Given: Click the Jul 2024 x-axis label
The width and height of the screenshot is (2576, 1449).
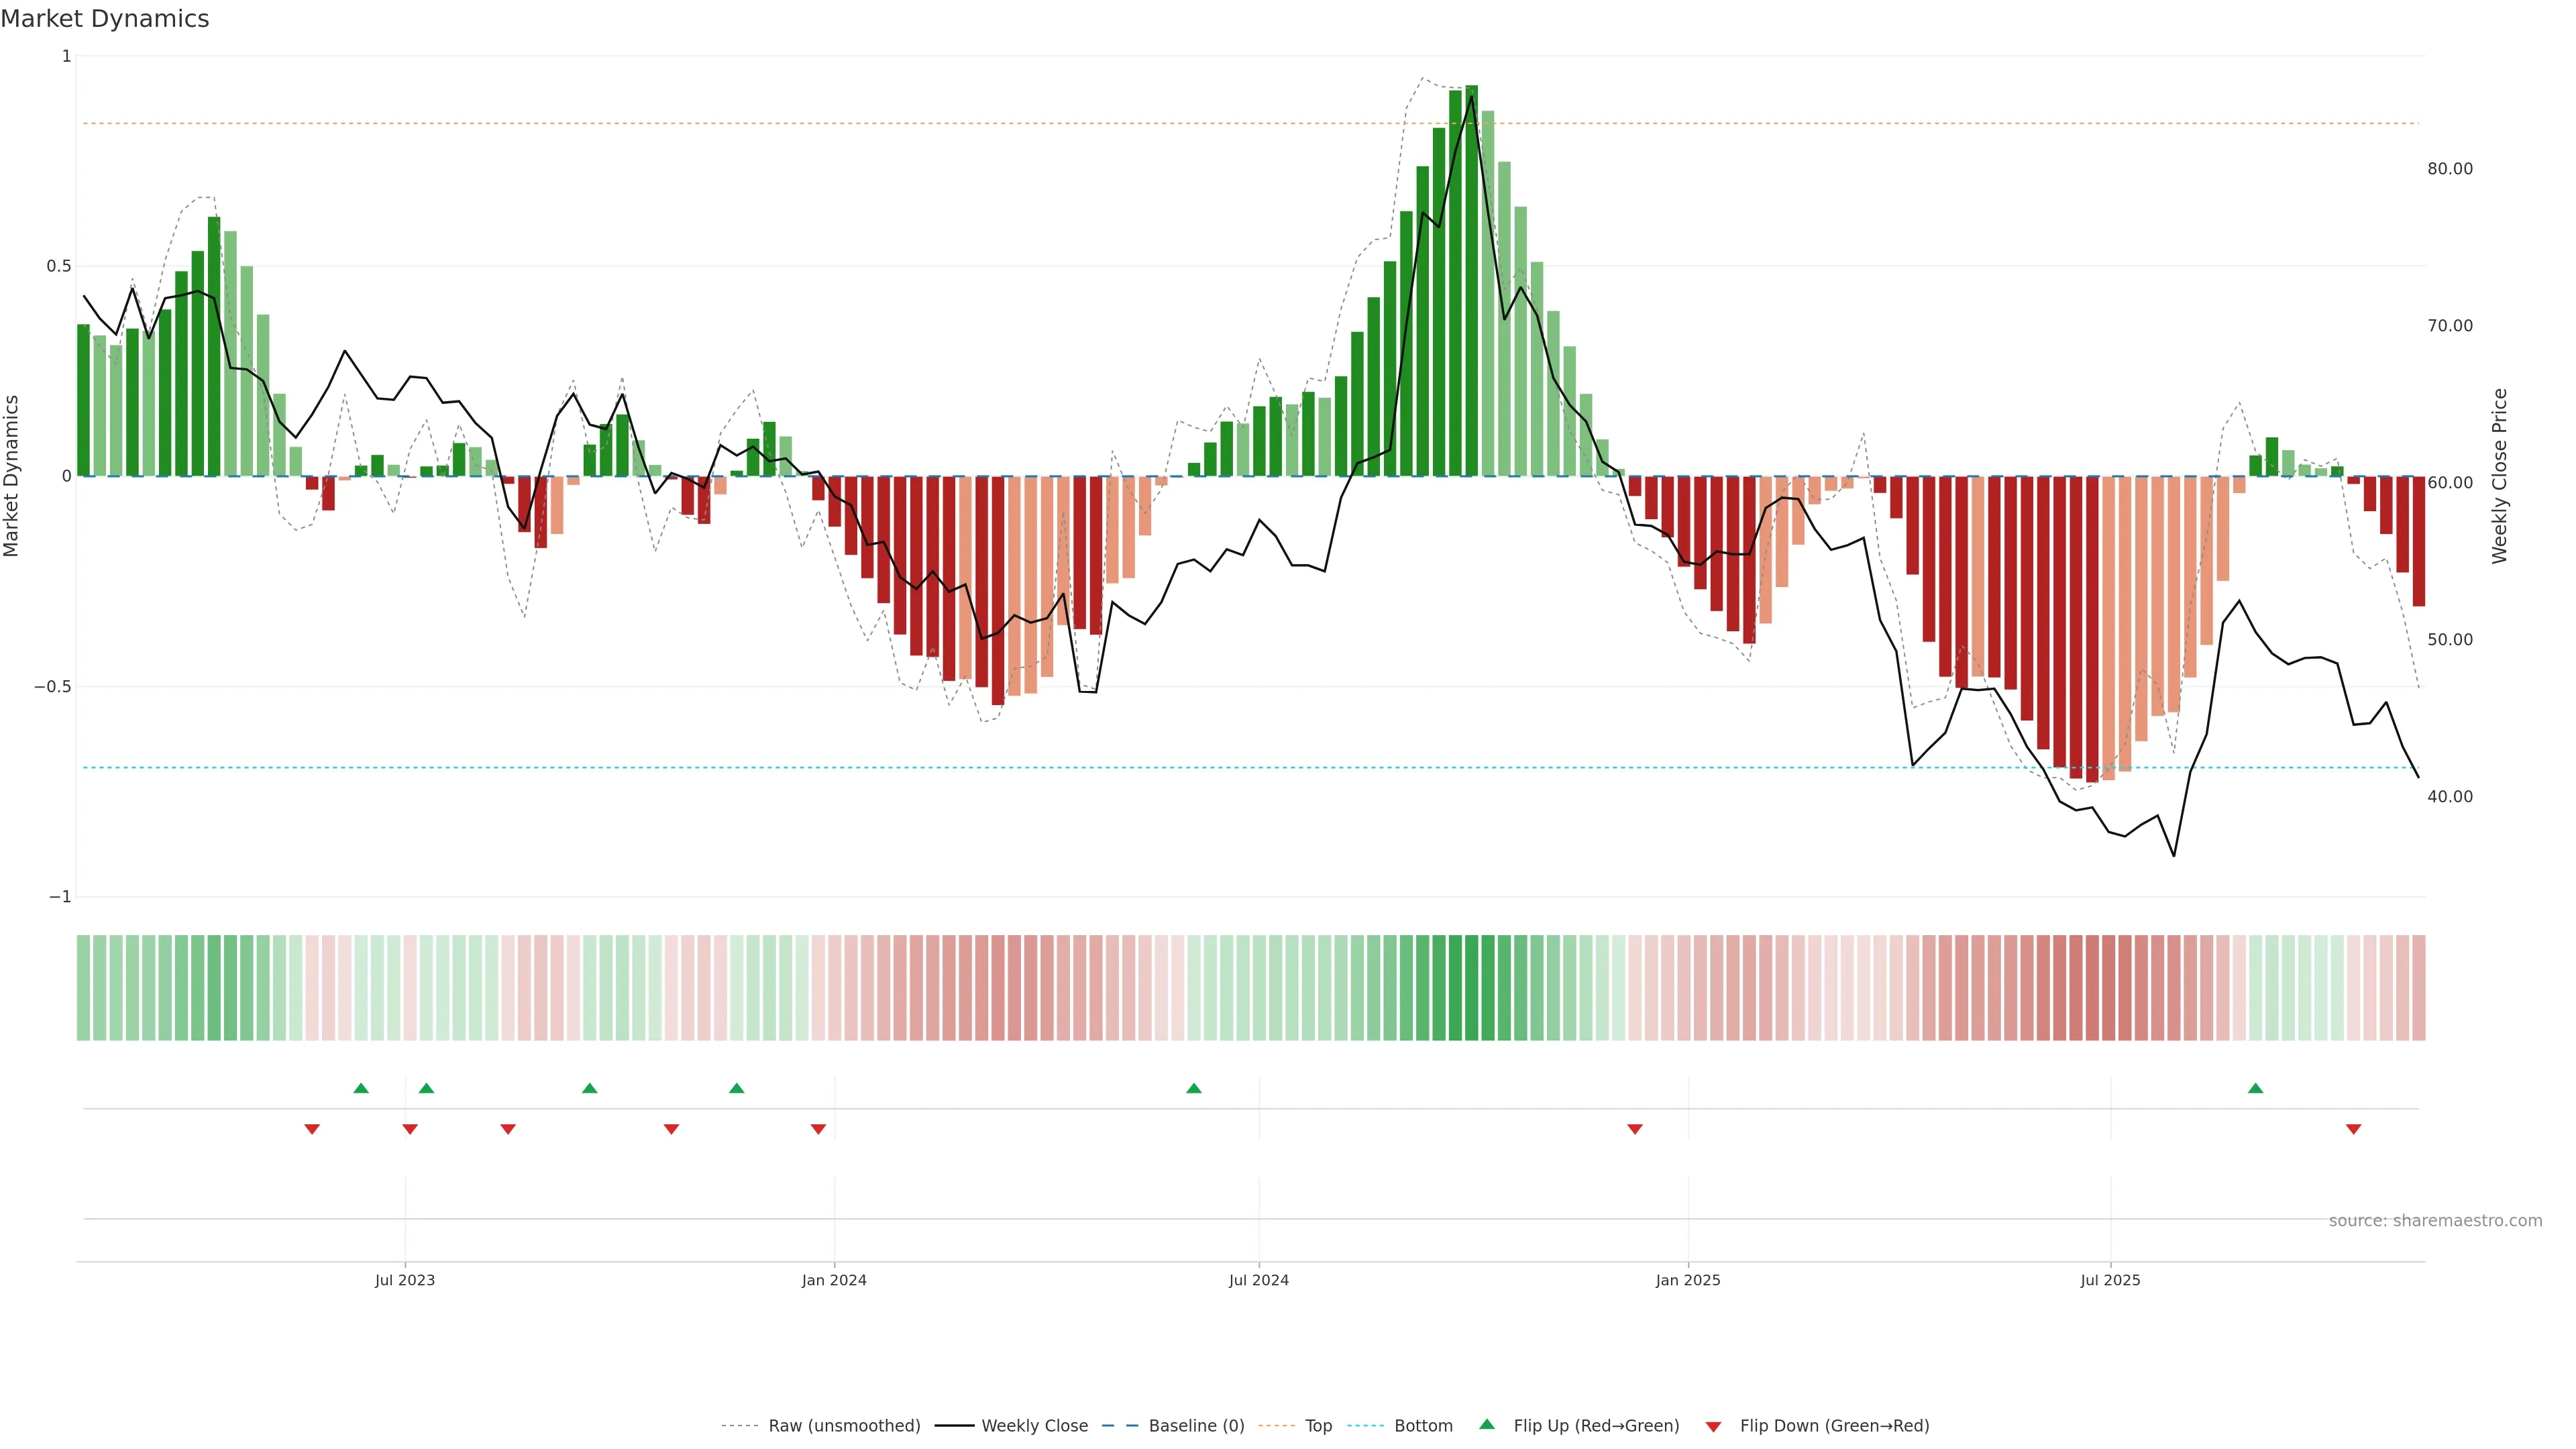Looking at the screenshot, I should tap(1258, 1280).
